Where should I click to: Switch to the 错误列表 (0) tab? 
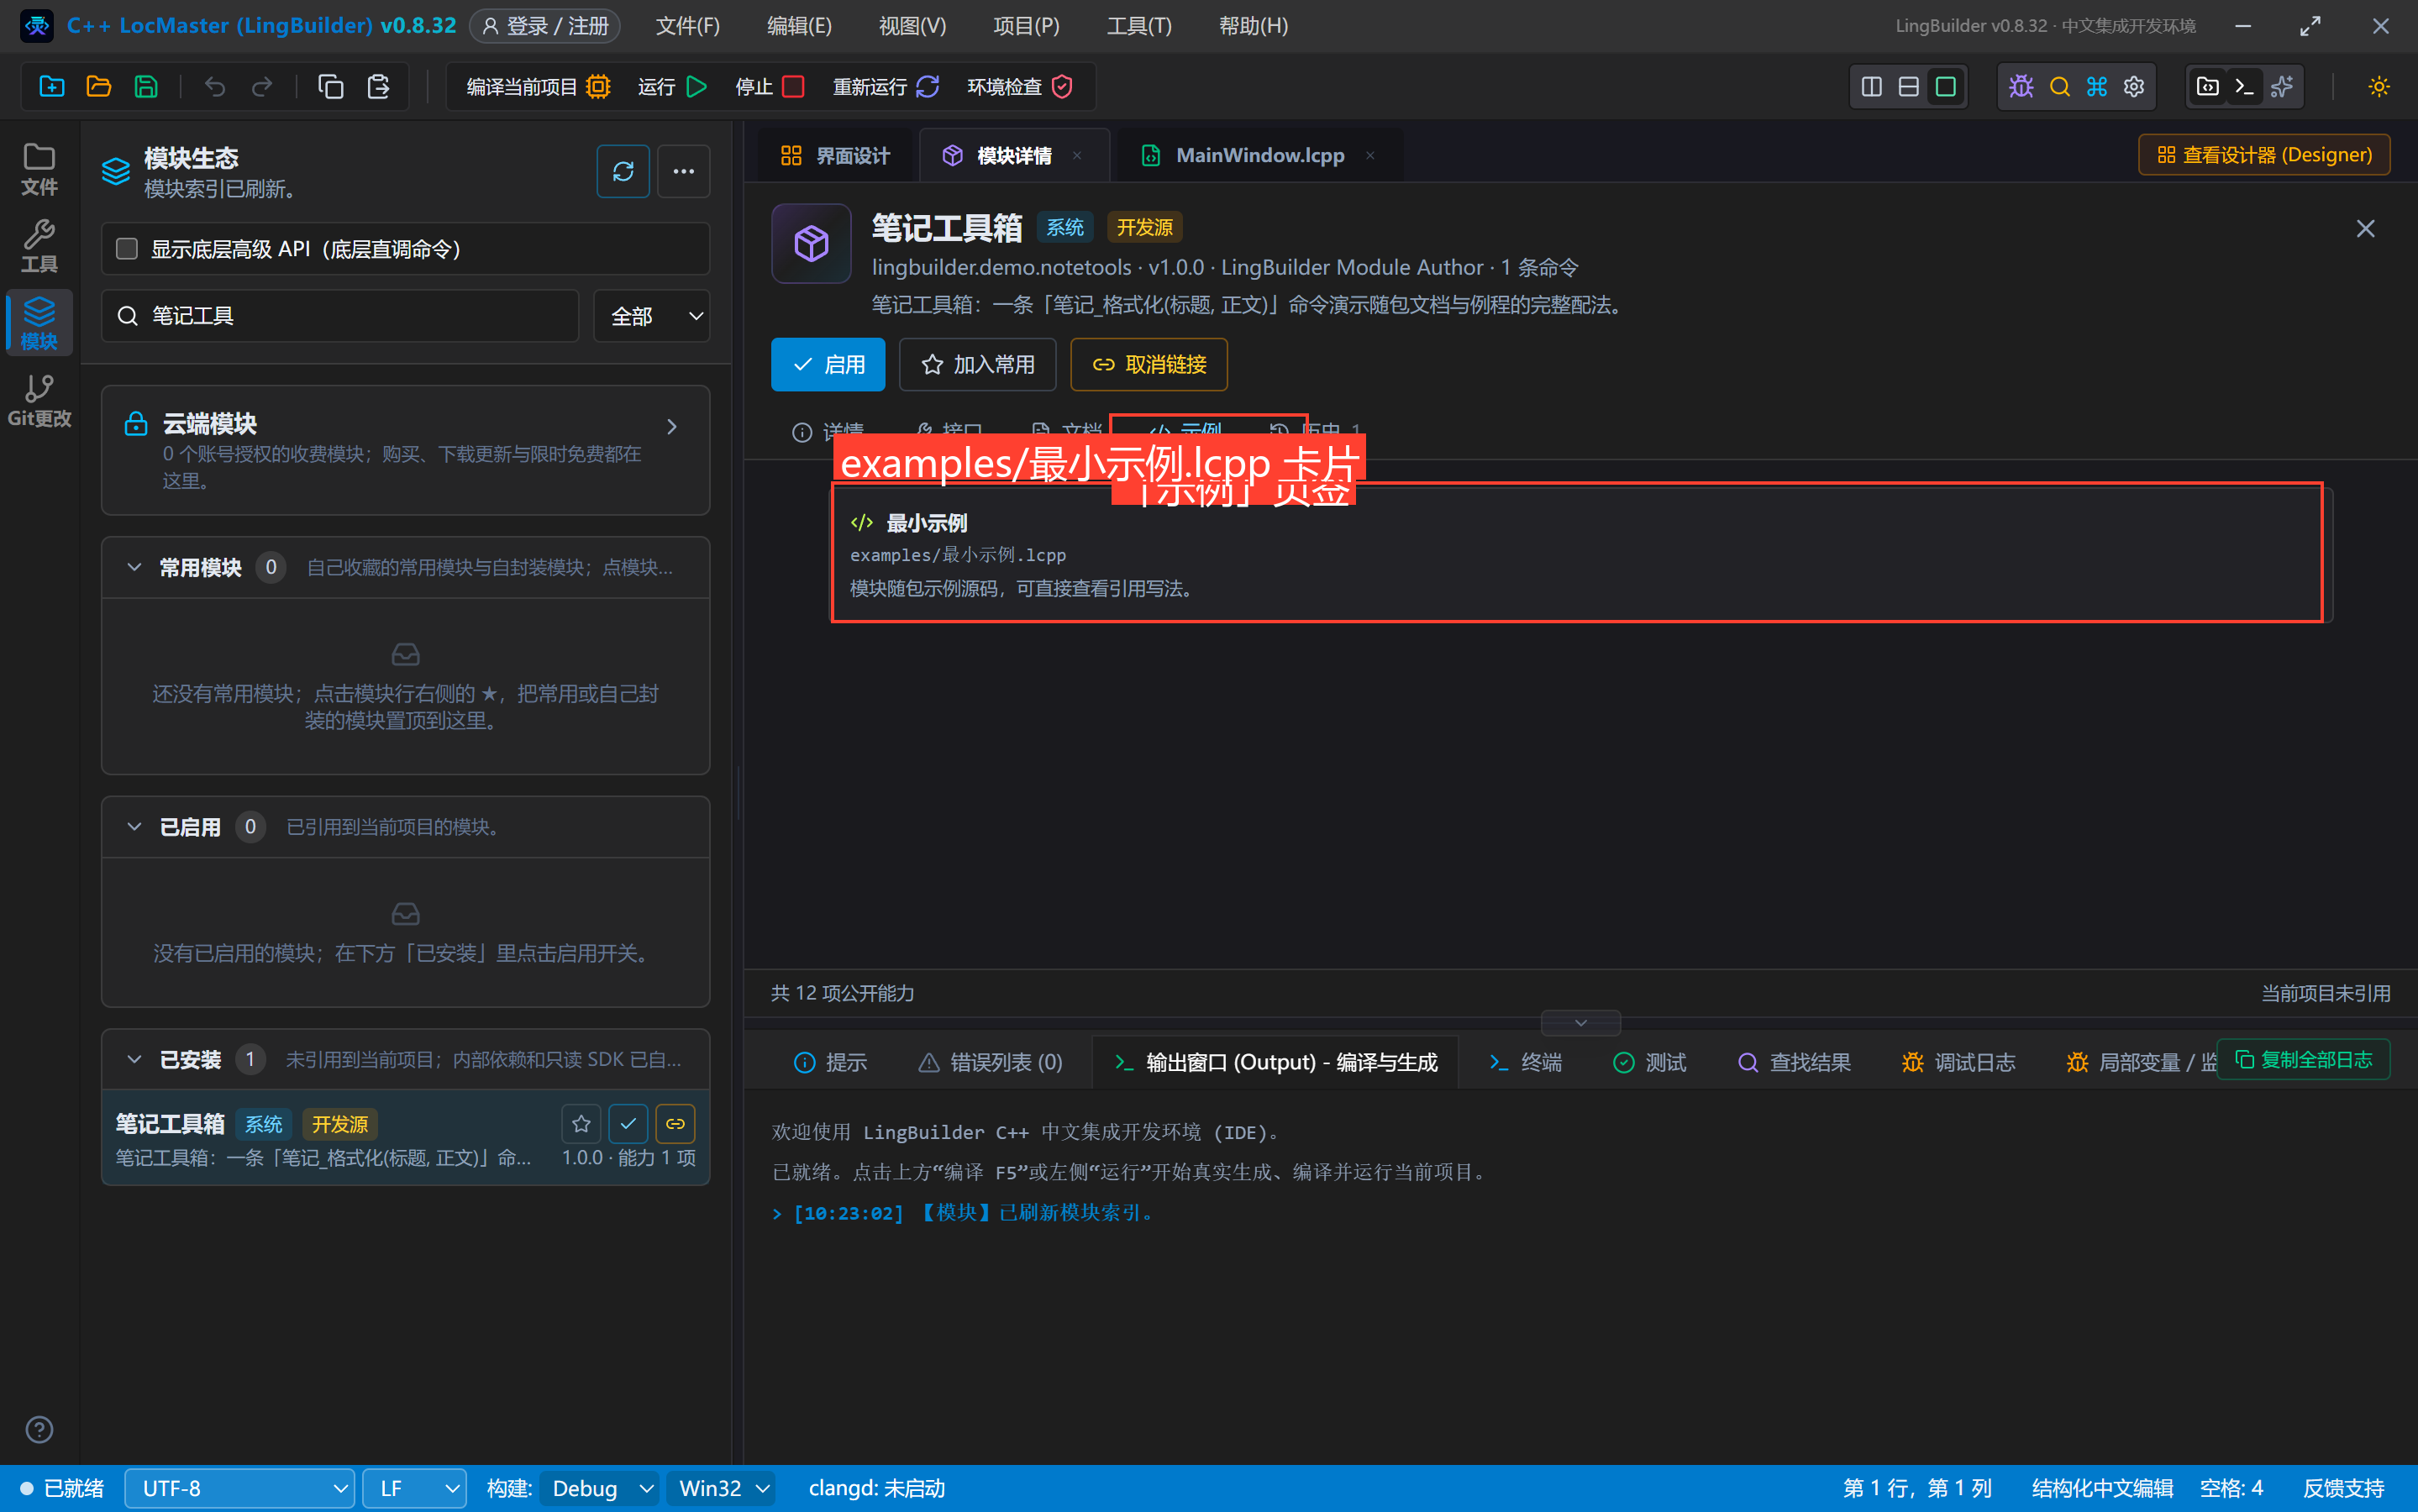tap(991, 1062)
